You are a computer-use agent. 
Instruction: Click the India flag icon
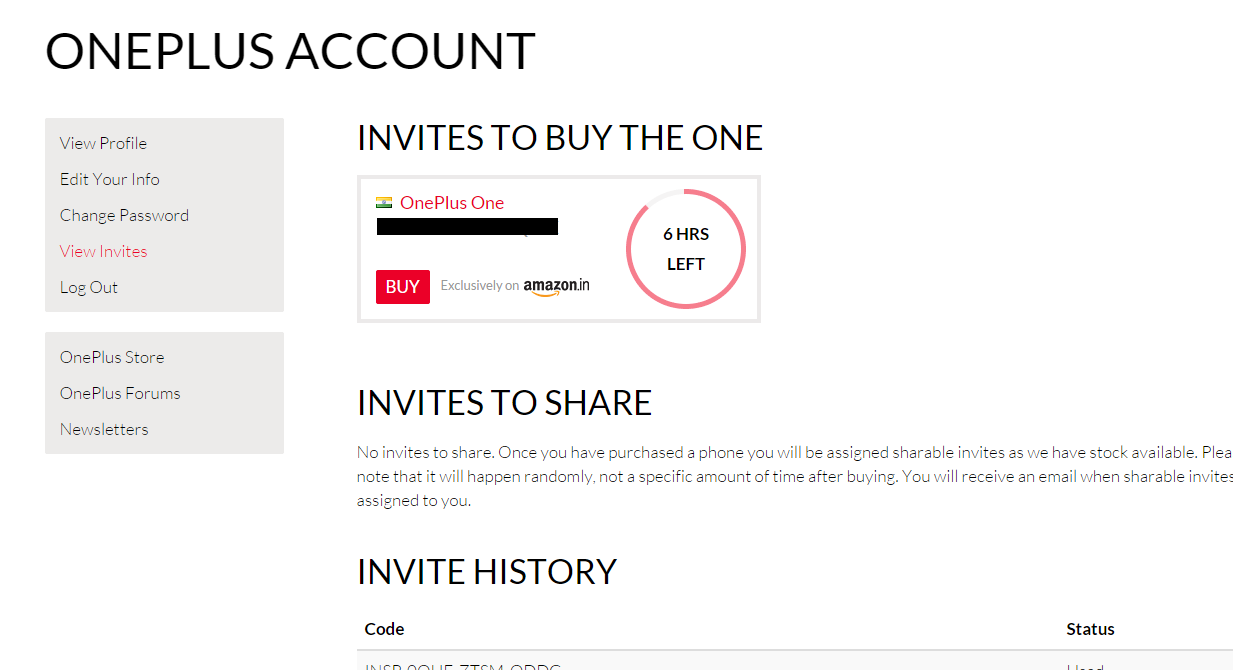[384, 203]
